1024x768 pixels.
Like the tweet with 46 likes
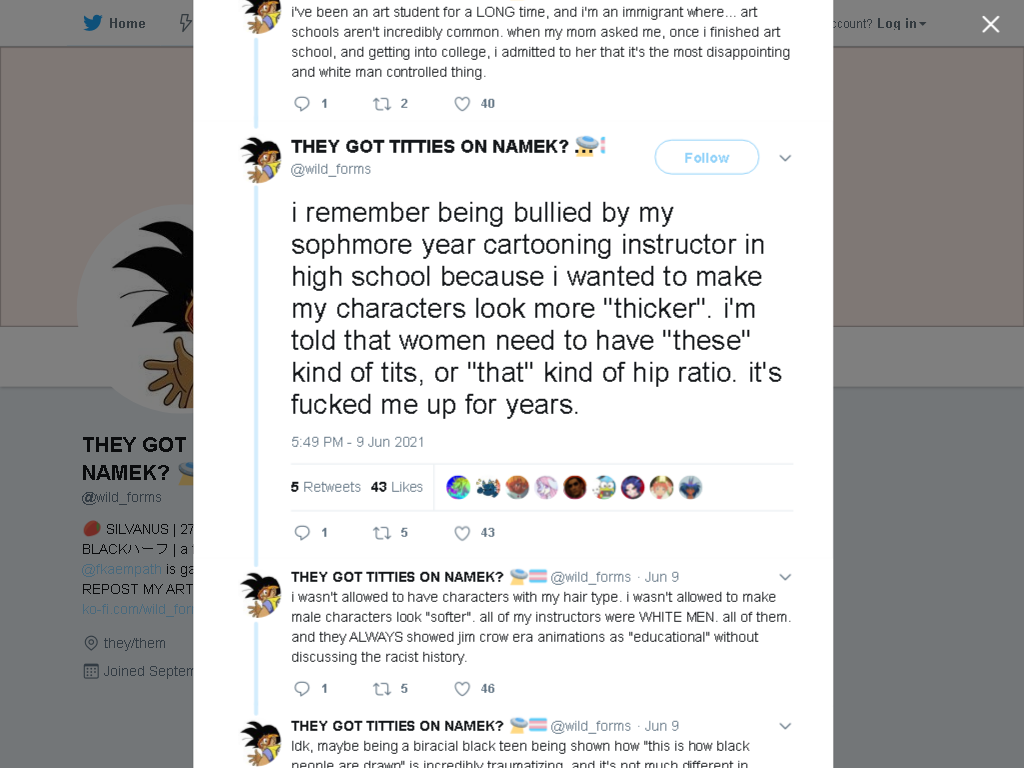click(x=462, y=689)
